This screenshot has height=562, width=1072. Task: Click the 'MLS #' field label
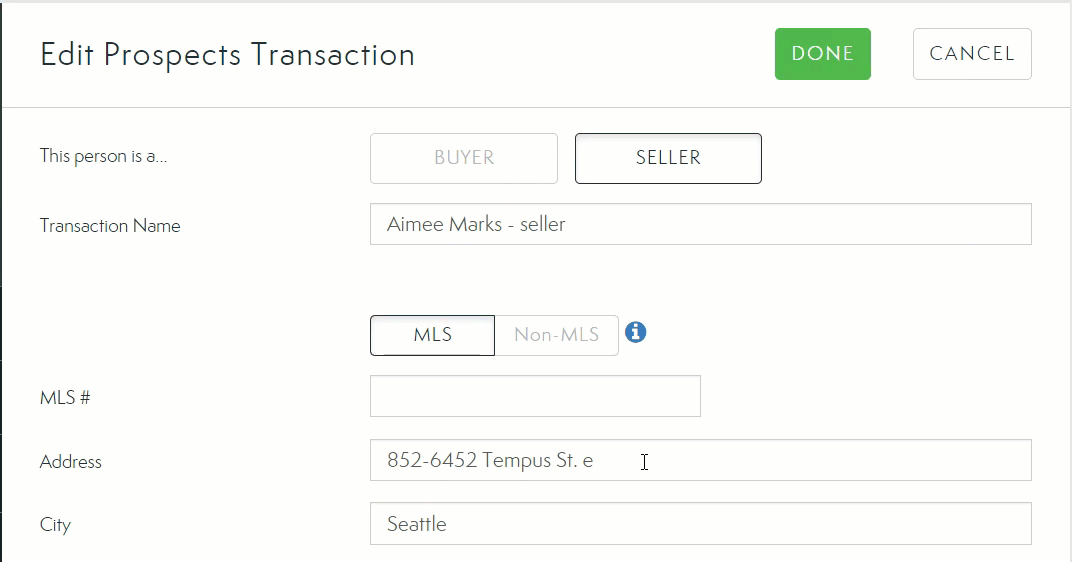65,398
